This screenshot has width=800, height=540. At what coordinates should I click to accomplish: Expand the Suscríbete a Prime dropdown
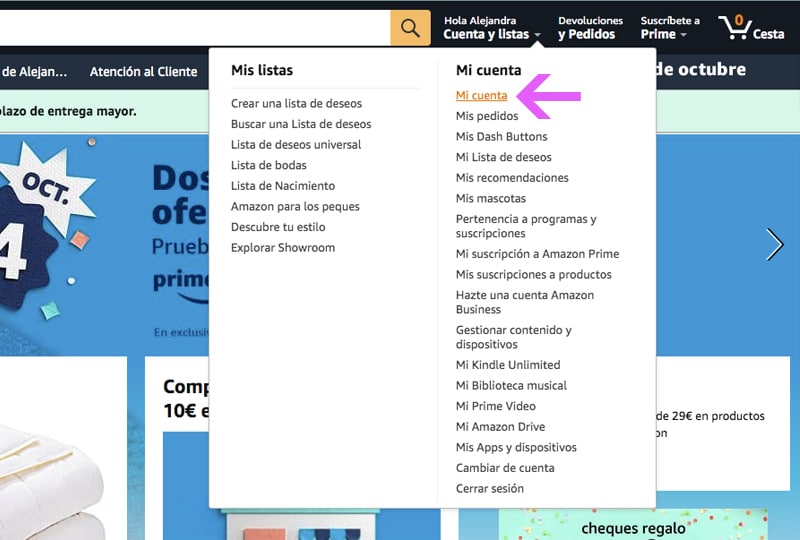[670, 28]
